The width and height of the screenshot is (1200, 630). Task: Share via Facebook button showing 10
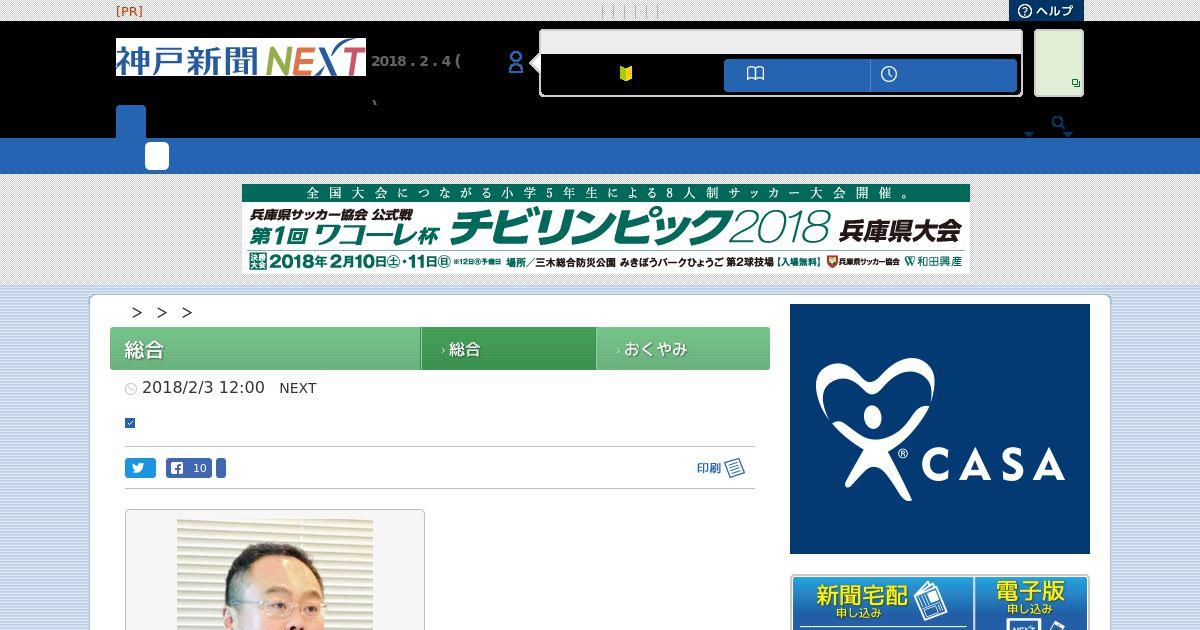pos(189,468)
